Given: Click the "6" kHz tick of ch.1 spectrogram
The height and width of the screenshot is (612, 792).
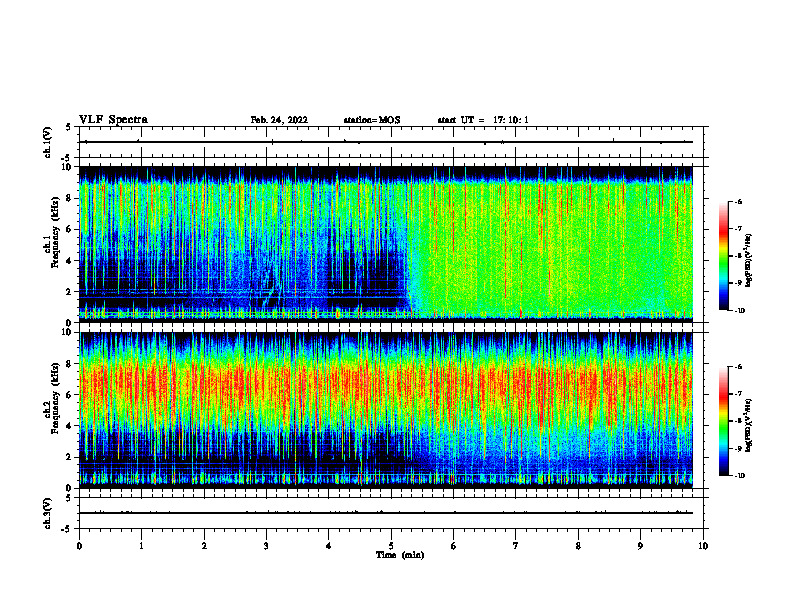Looking at the screenshot, I should click(70, 229).
